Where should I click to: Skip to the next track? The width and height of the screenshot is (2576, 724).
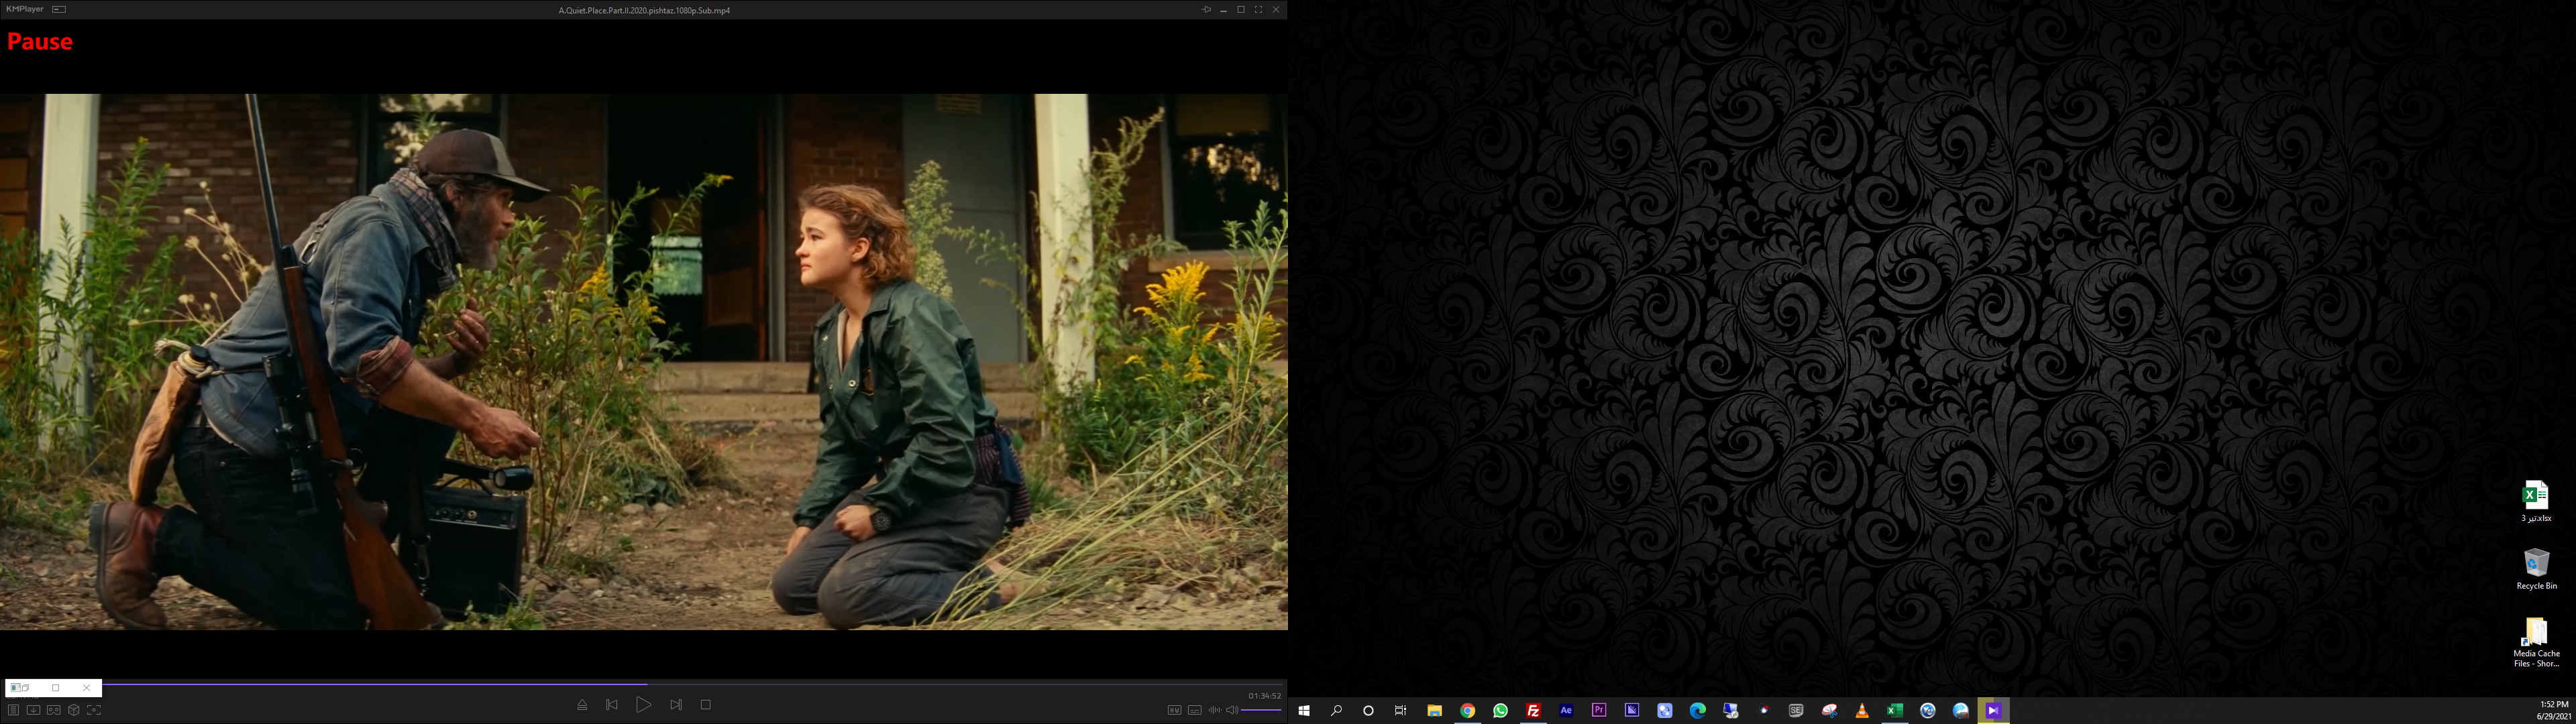[676, 705]
